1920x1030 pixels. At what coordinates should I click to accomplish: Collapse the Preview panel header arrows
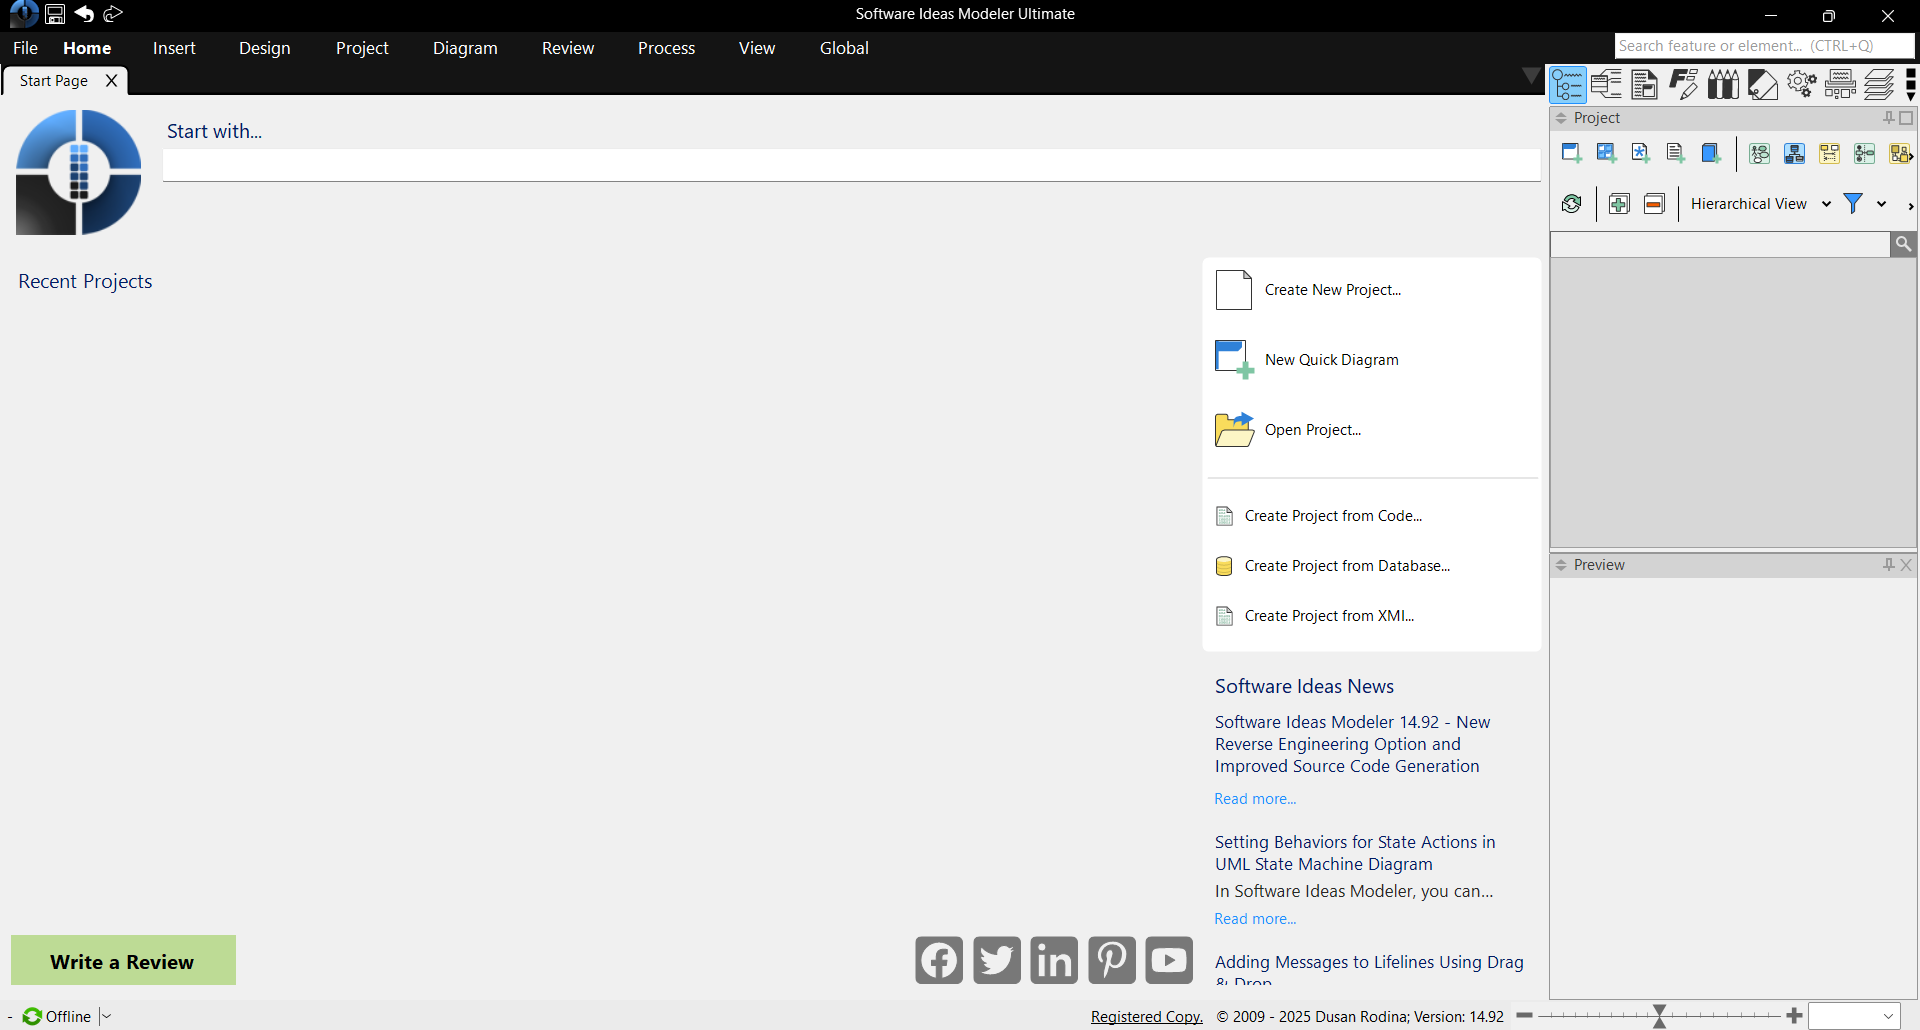pos(1561,565)
